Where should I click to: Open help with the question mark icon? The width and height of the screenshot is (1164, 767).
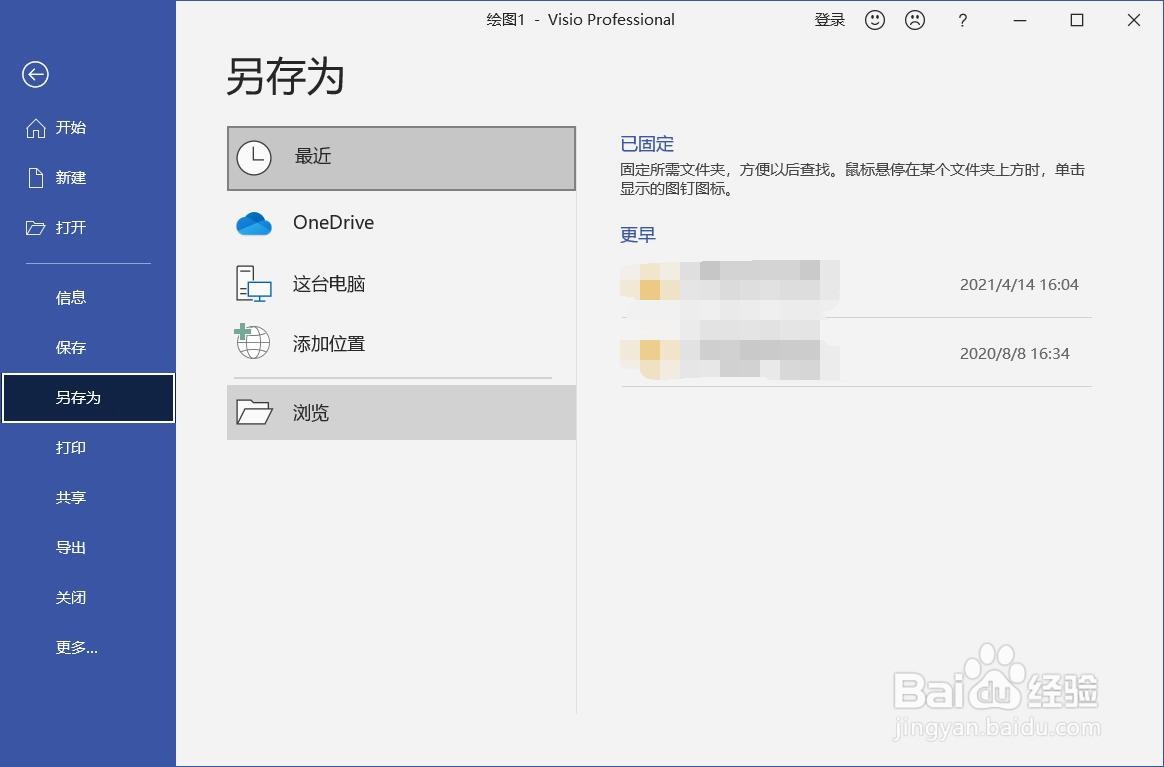point(962,21)
